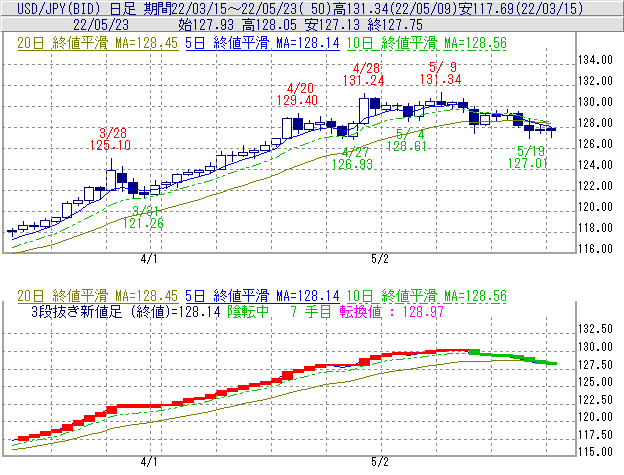Viewport: 624px width, 475px height.
Task: Click the 5日 終値平滑 legend in lower chart
Action: pyautogui.click(x=262, y=296)
